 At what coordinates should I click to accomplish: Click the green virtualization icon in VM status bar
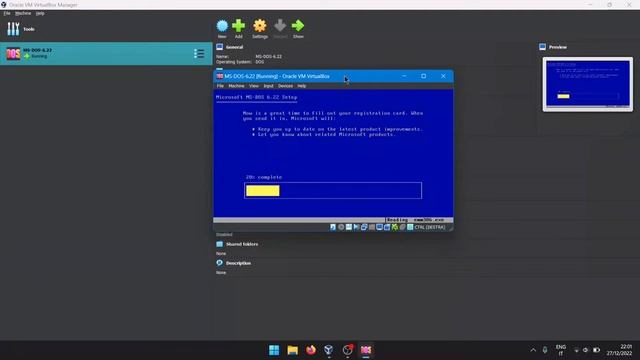point(395,227)
